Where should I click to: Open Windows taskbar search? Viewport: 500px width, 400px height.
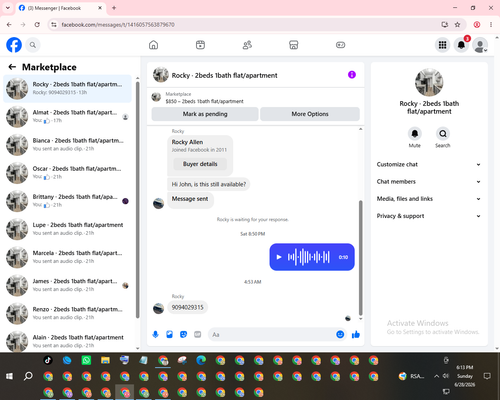28,376
